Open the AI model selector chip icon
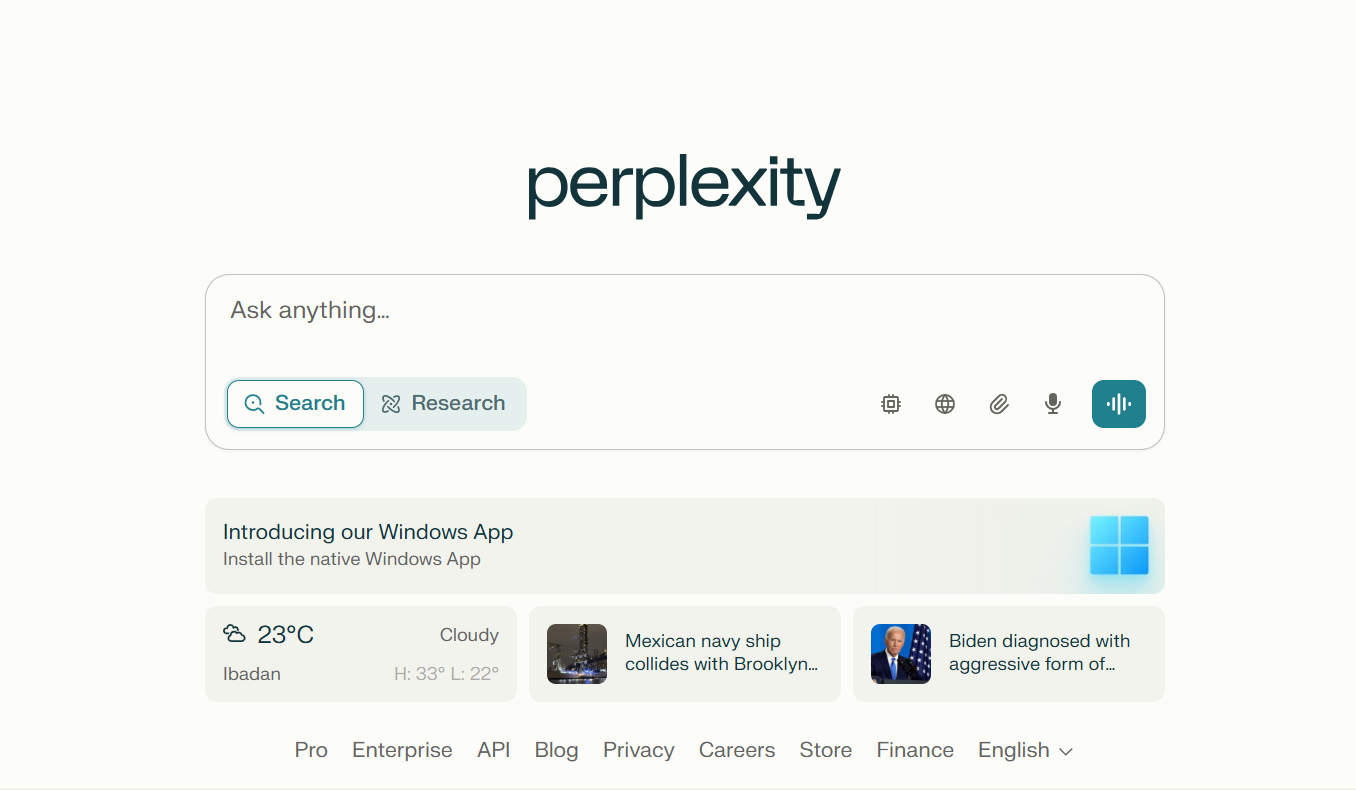Image resolution: width=1356 pixels, height=790 pixels. (x=890, y=404)
